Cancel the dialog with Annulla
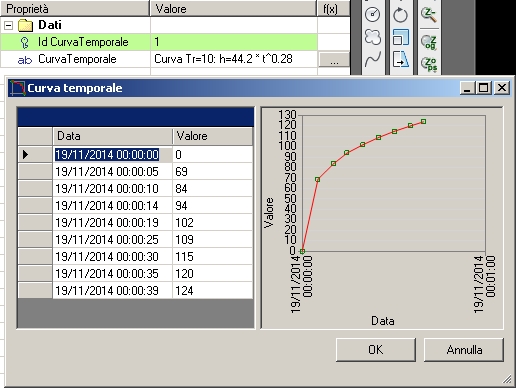 point(464,350)
